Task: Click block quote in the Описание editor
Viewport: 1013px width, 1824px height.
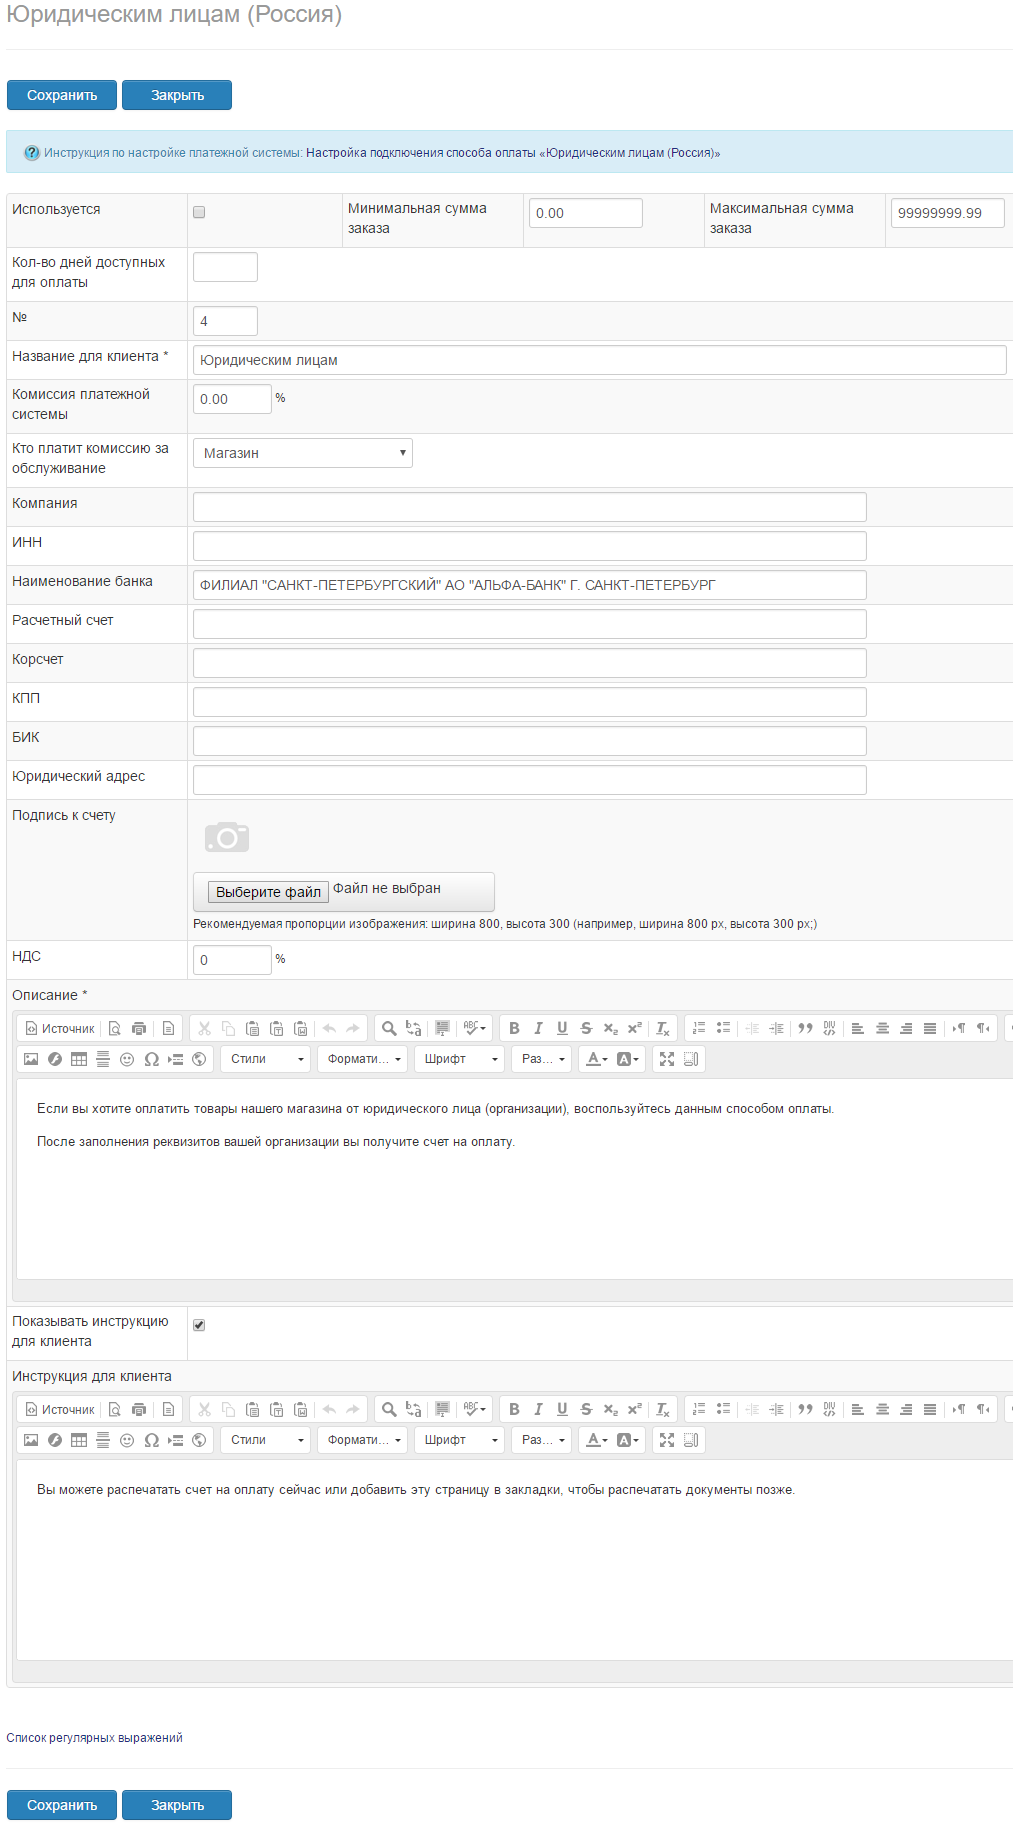Action: [x=805, y=1028]
